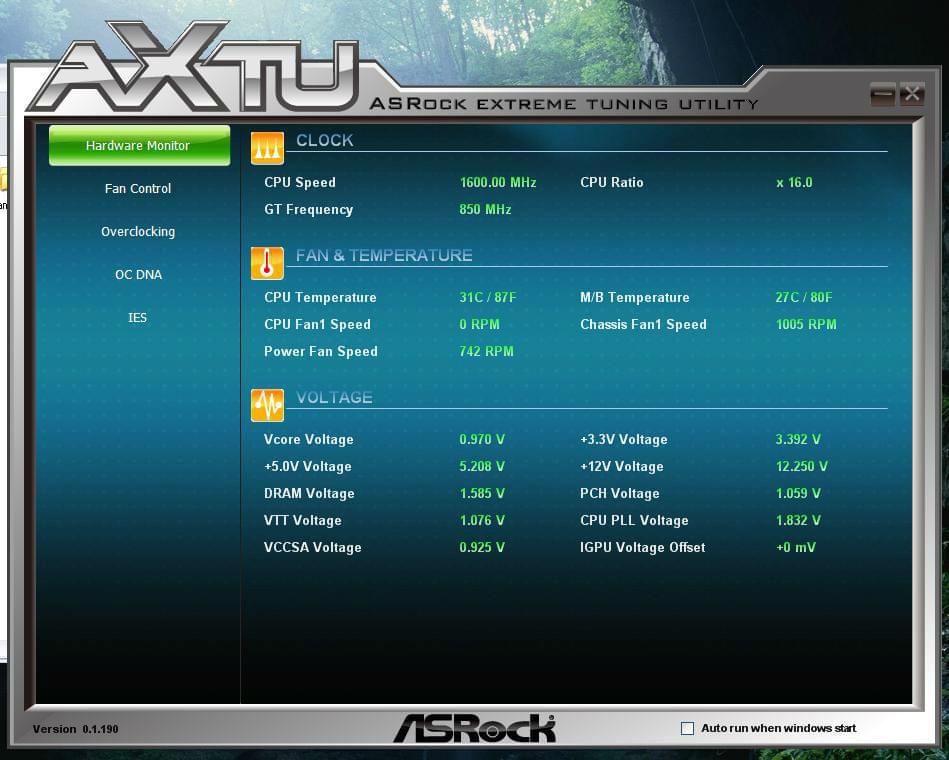Minimize the AXTU window
Viewport: 949px width, 760px height.
(x=882, y=94)
